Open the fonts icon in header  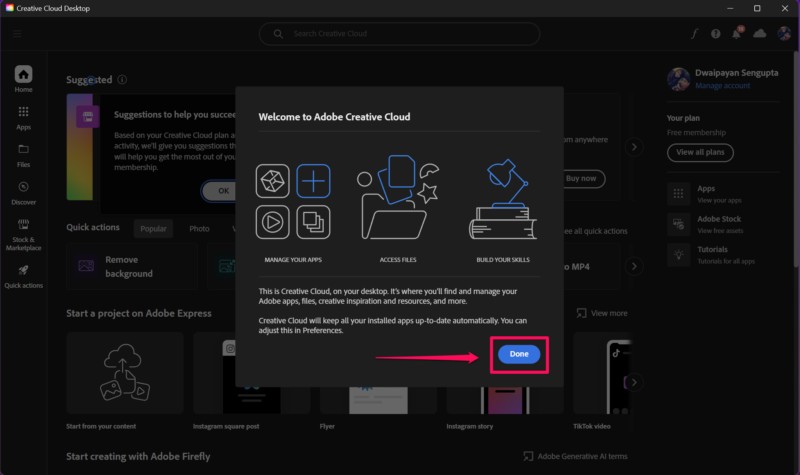pos(694,33)
